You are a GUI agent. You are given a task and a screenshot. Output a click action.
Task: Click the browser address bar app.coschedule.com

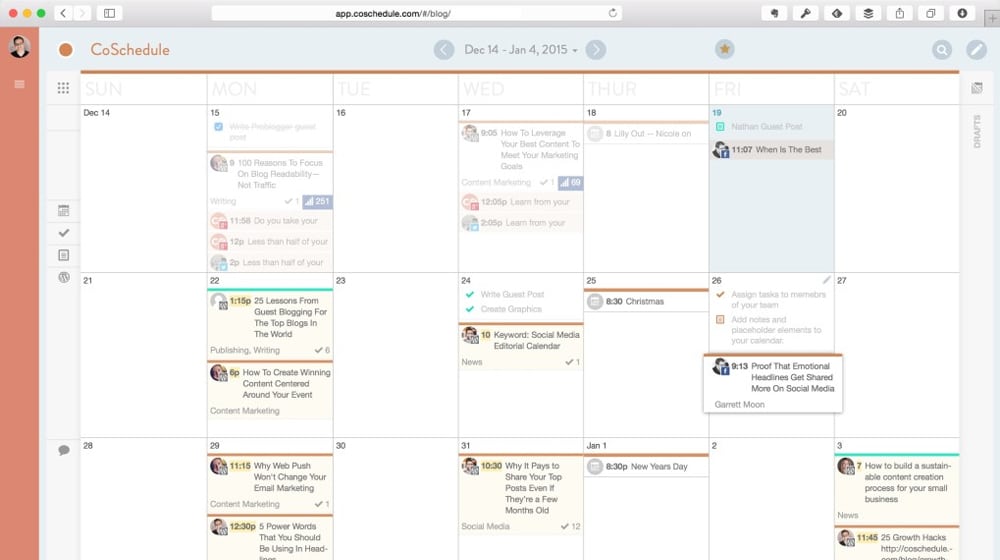click(416, 13)
